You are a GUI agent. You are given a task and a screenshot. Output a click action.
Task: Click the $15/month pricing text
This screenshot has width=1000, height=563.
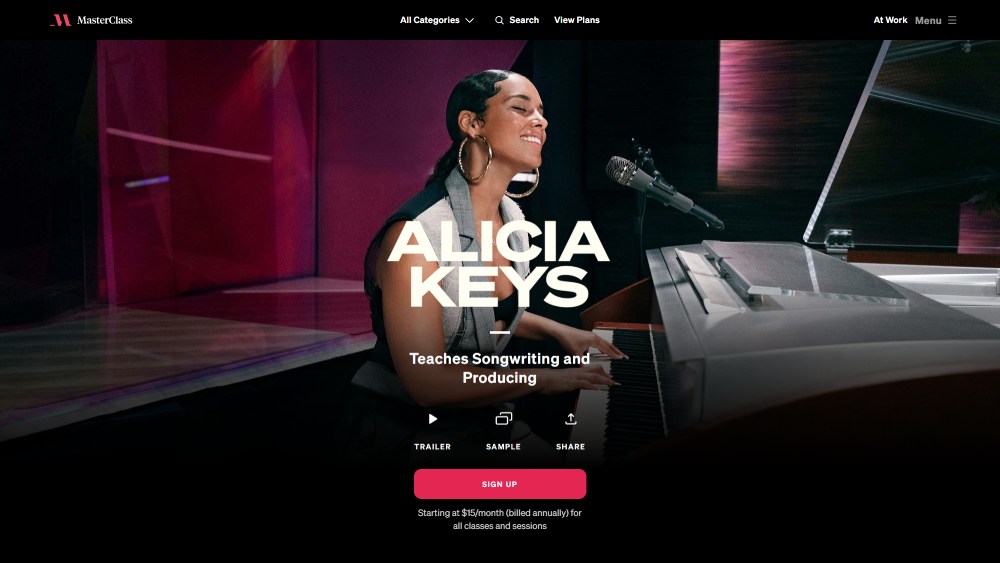pyautogui.click(x=482, y=513)
